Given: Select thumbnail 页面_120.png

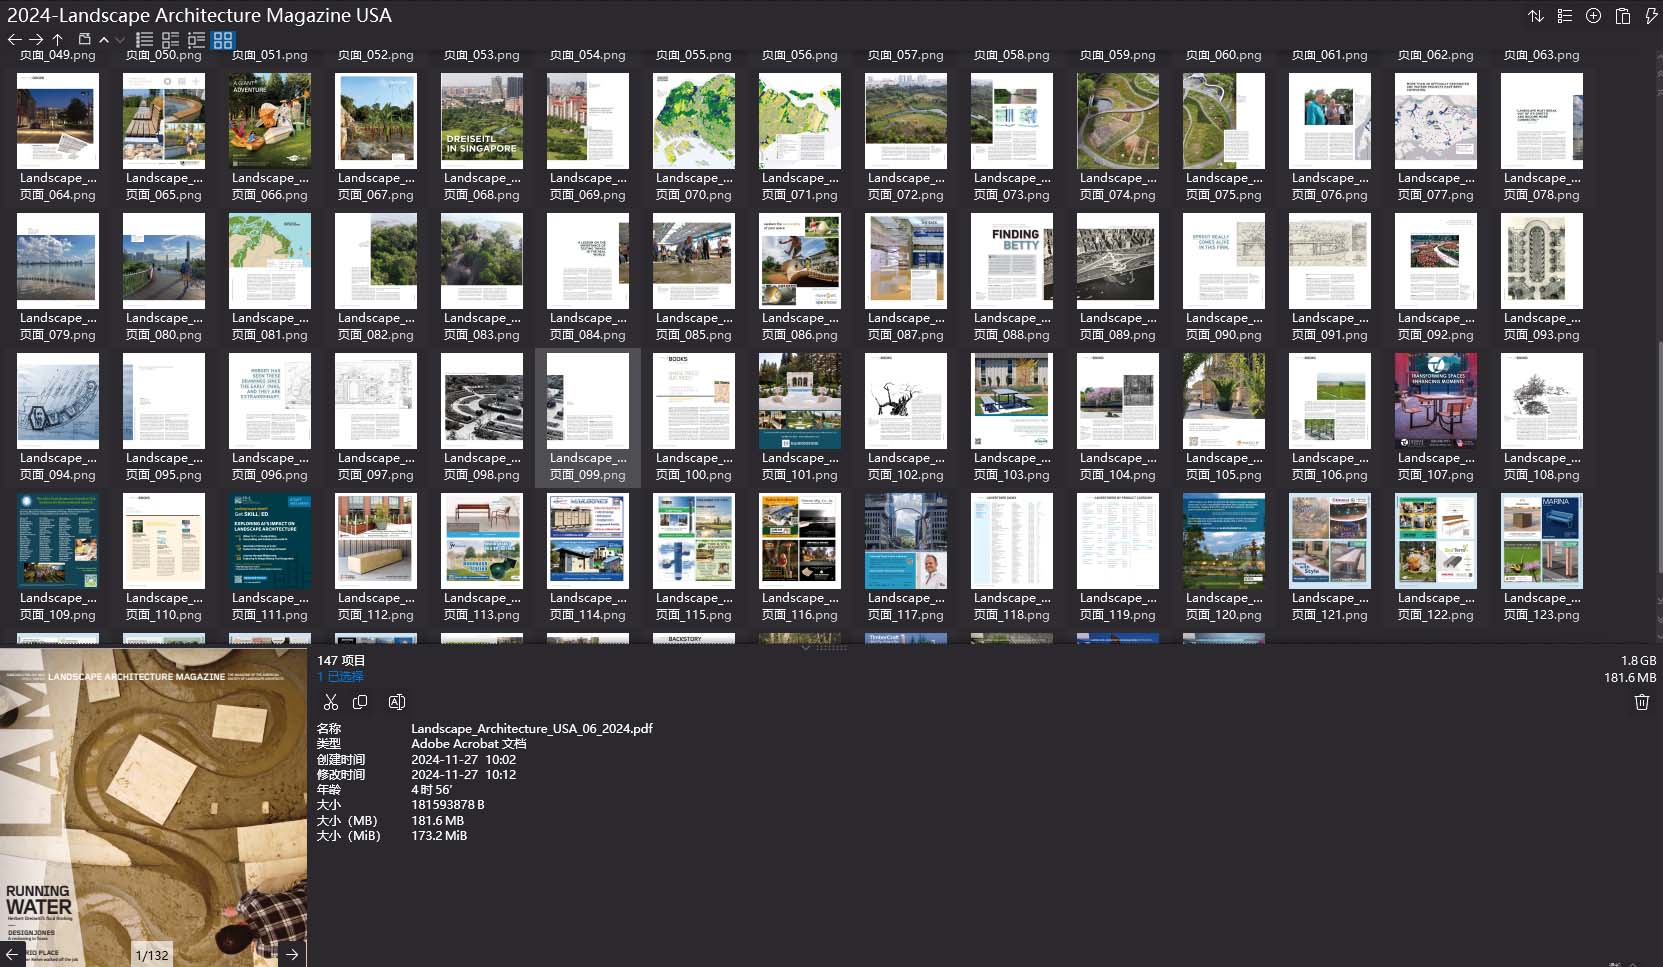Looking at the screenshot, I should pos(1224,542).
